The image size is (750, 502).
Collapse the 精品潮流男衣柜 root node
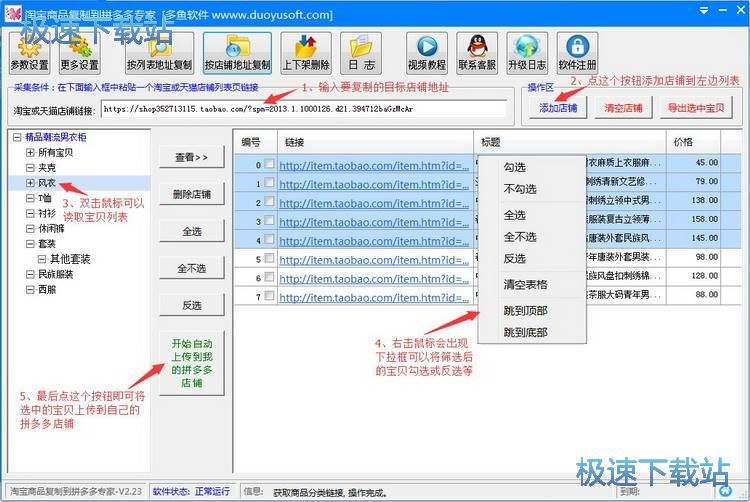[18, 138]
